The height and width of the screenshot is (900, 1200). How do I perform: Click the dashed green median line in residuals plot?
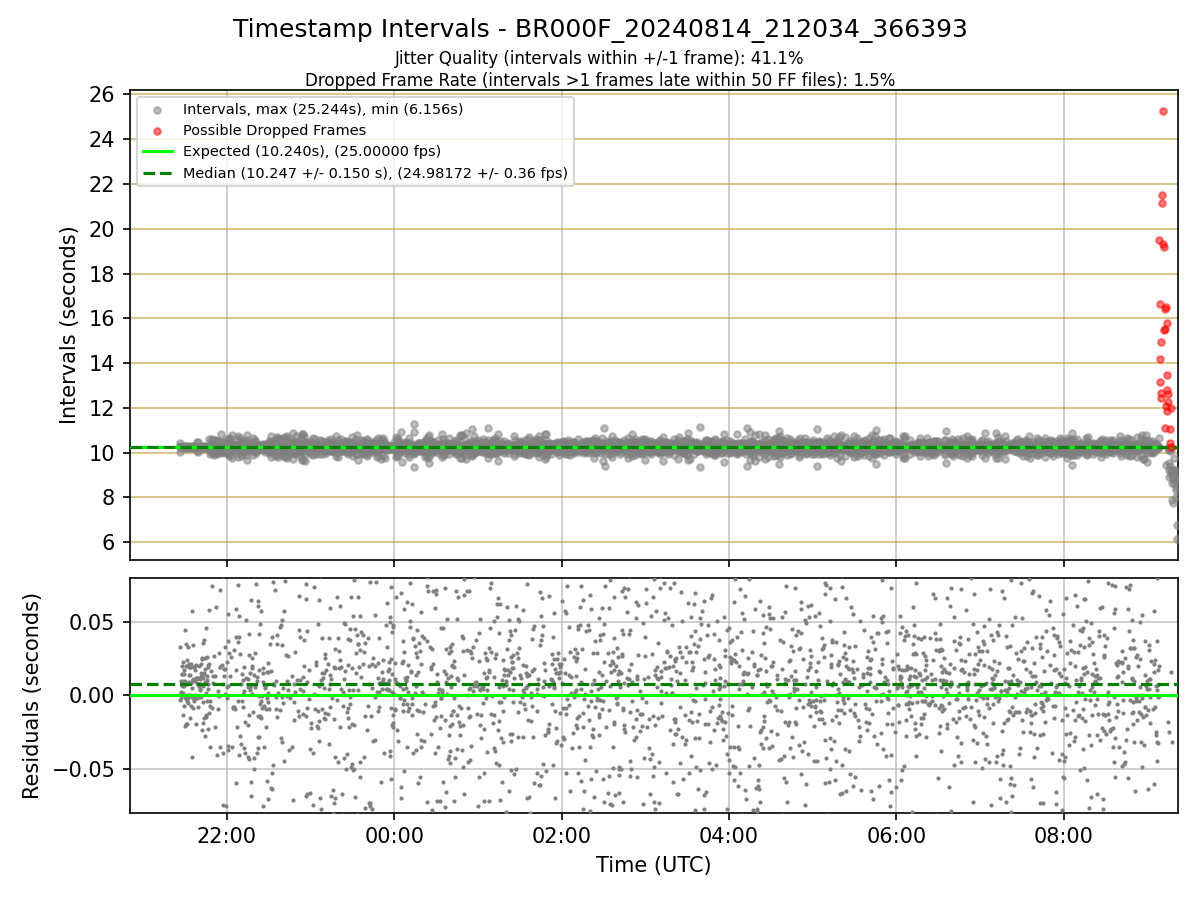point(653,685)
